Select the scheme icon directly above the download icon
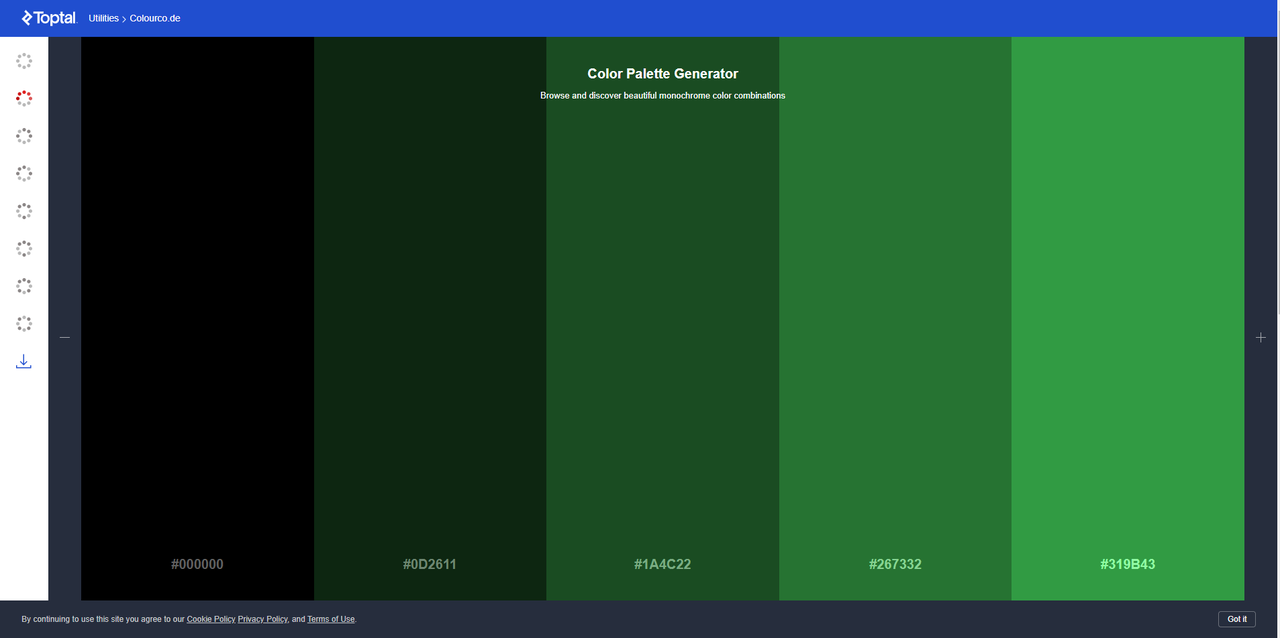Viewport: 1280px width, 638px height. pos(24,324)
